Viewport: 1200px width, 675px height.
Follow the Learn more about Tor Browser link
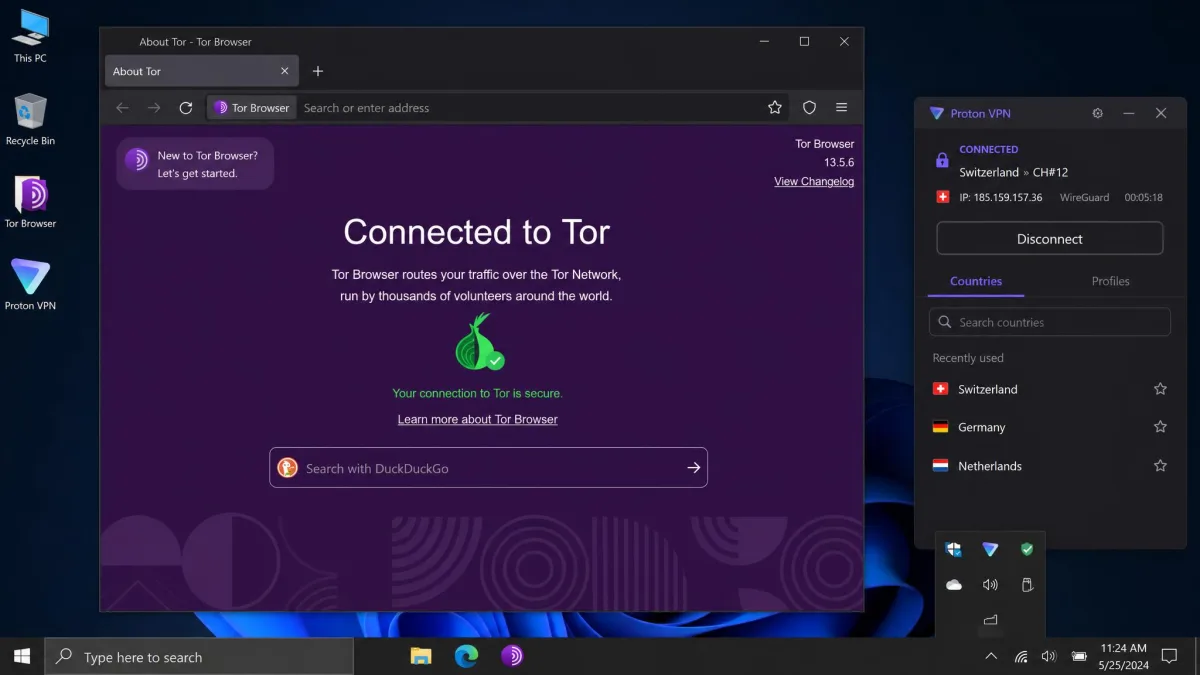[478, 419]
